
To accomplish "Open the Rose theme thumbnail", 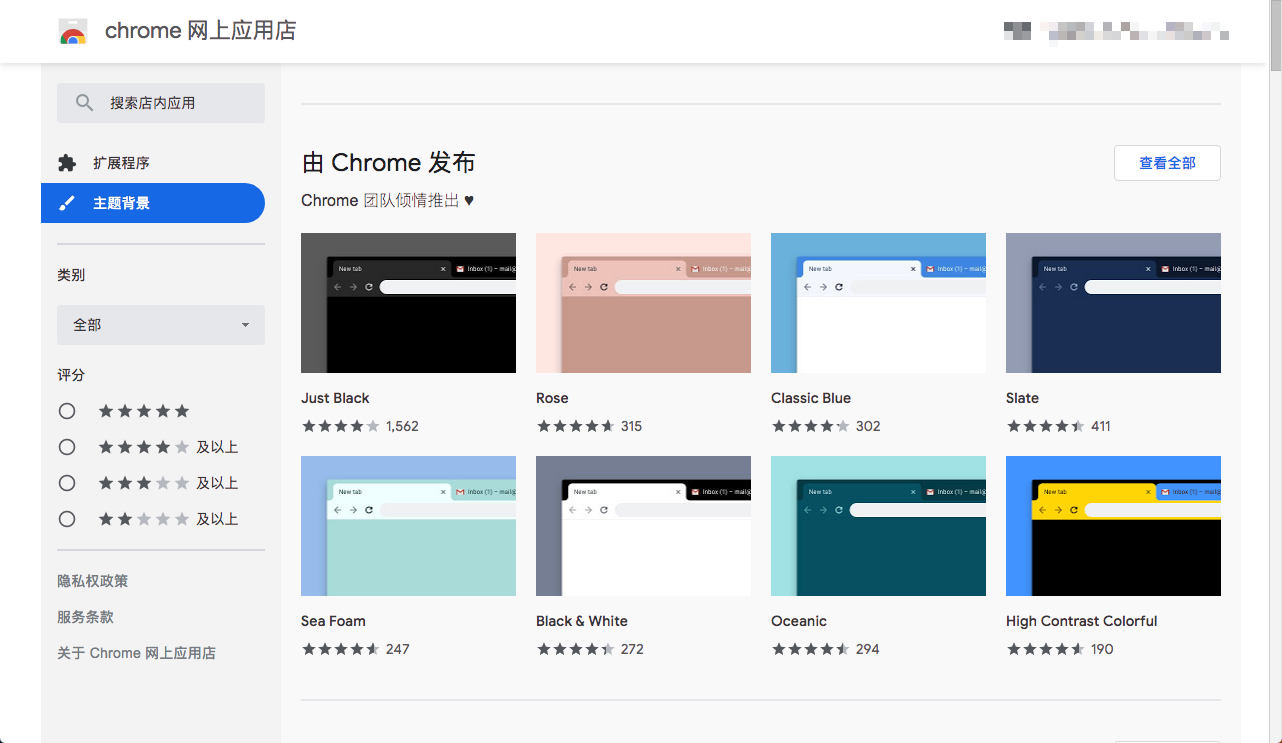I will tap(643, 303).
